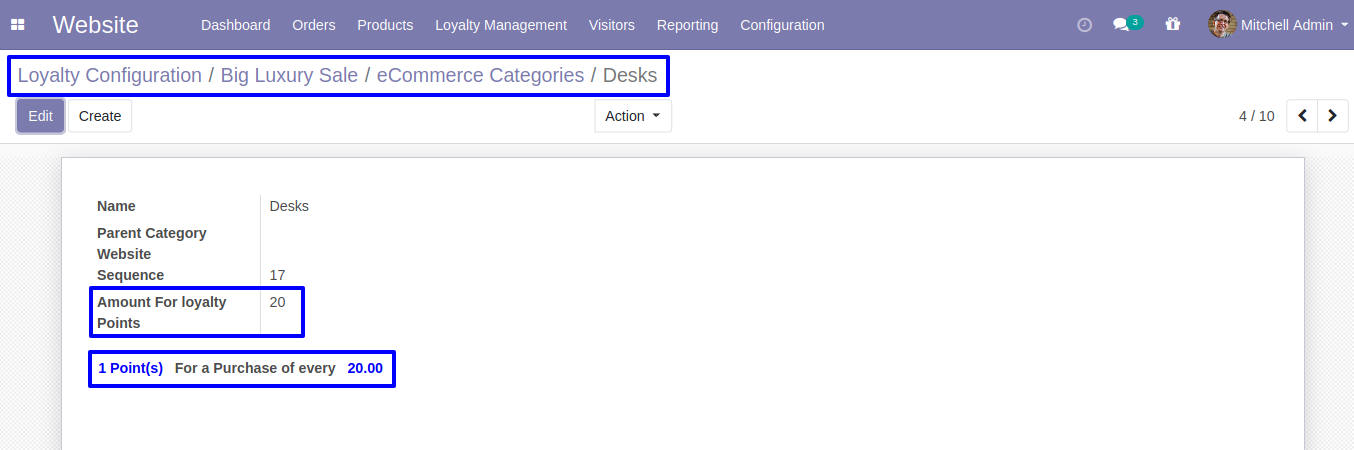Open Mitchell Admin user menu caret
The height and width of the screenshot is (450, 1354).
coord(1344,25)
